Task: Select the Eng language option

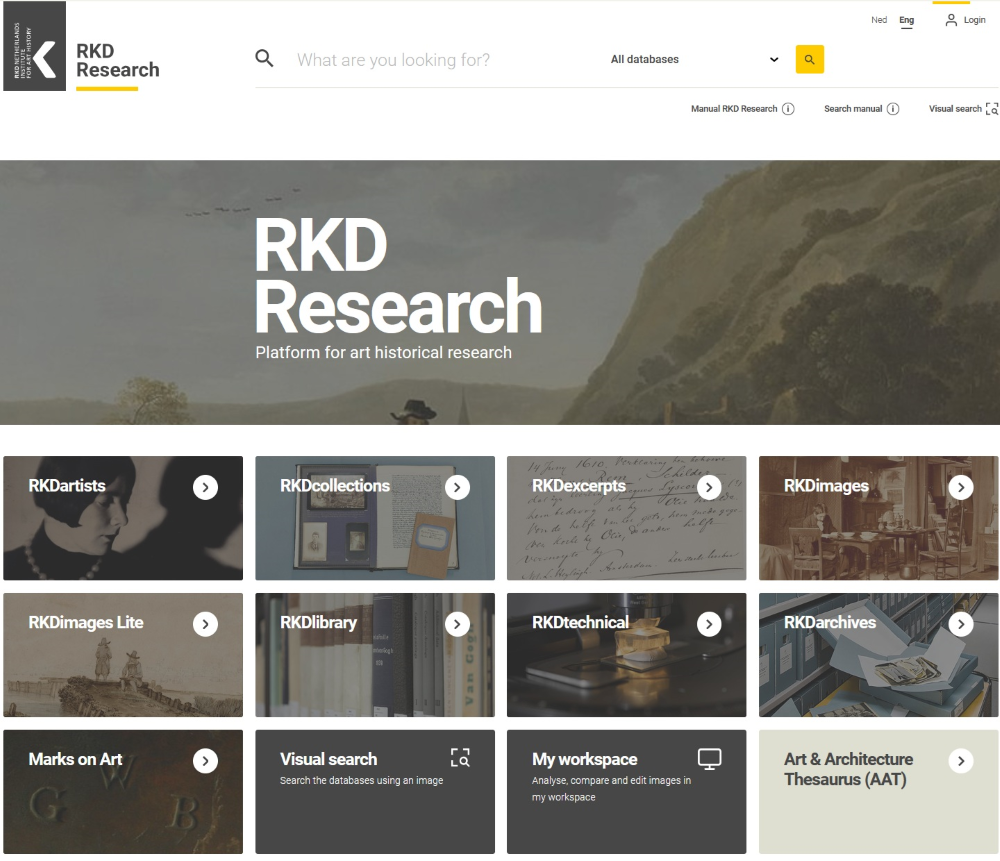Action: tap(906, 20)
